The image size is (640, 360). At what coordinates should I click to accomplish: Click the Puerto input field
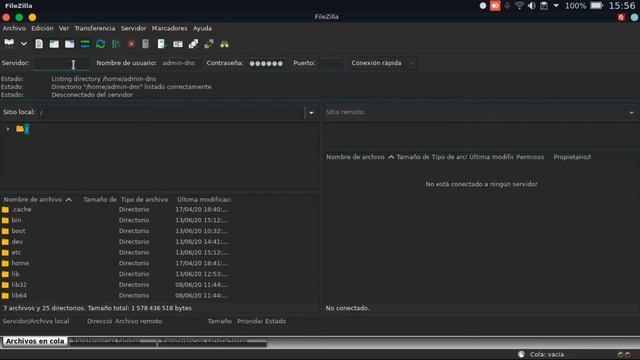[x=331, y=63]
